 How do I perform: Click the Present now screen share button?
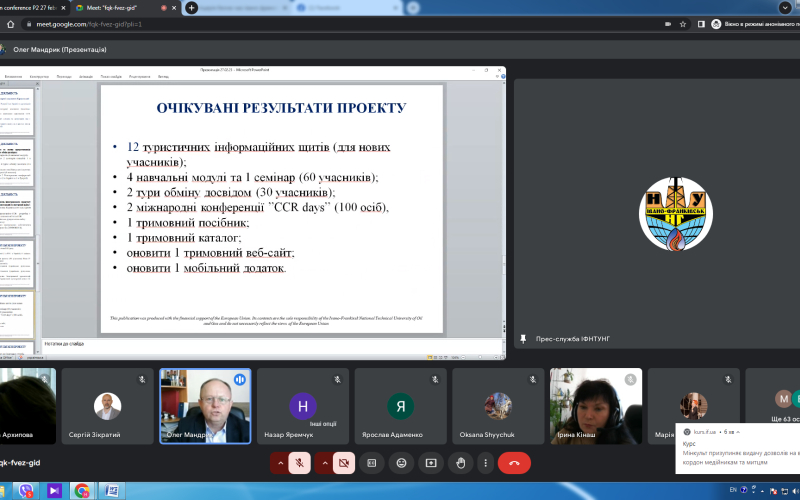[x=431, y=463]
